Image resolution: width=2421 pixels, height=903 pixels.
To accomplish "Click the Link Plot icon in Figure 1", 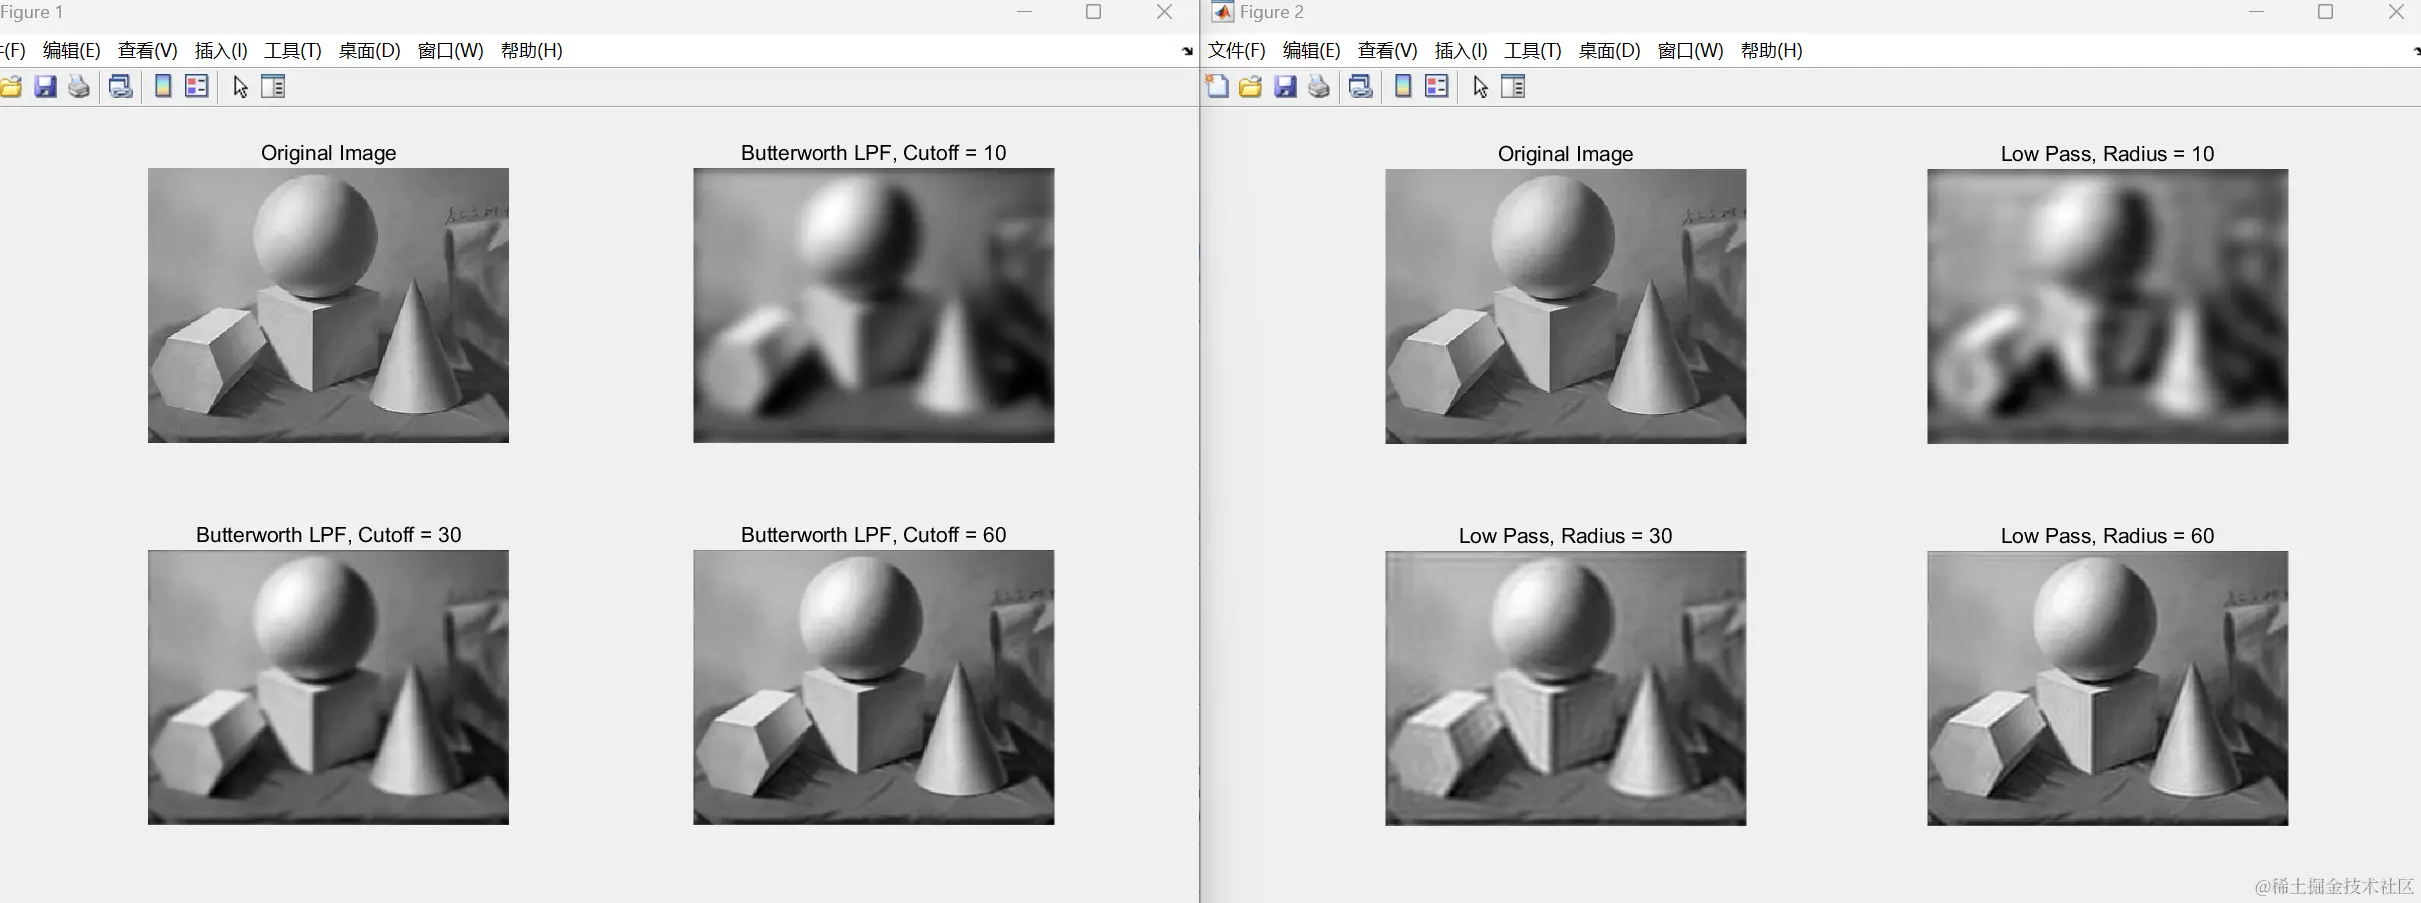I will 121,87.
